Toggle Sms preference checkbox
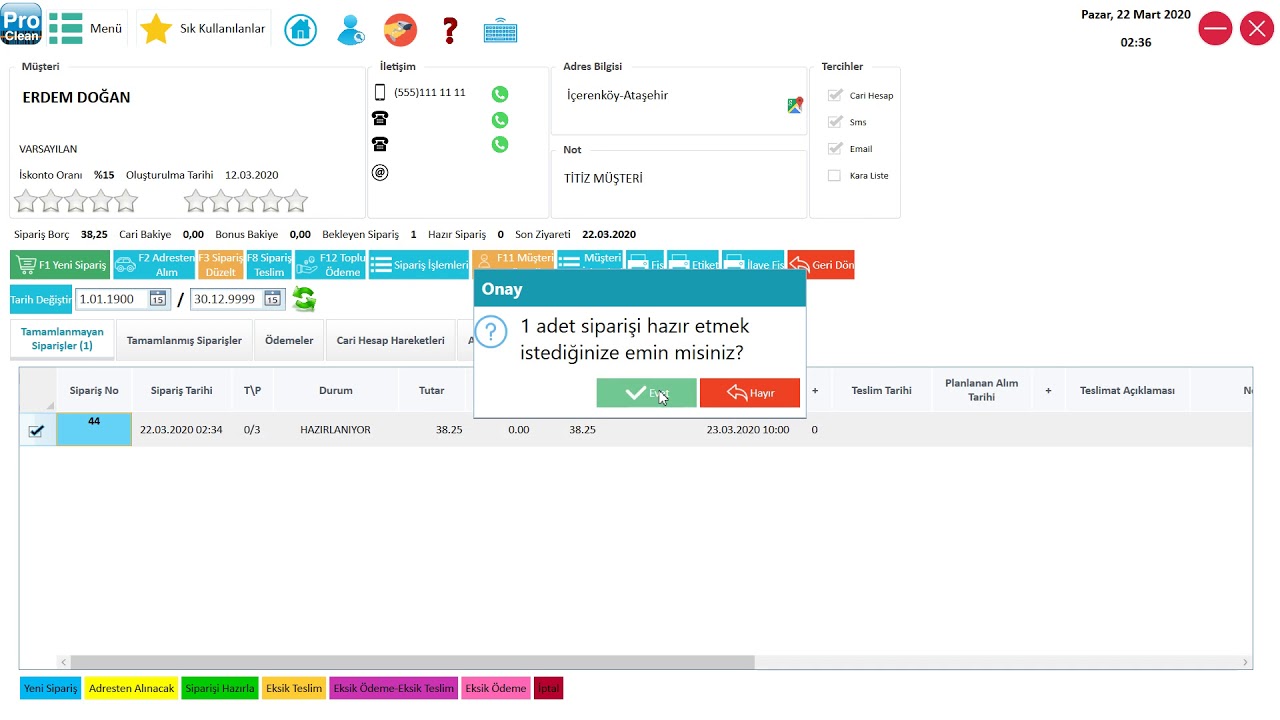 835,122
